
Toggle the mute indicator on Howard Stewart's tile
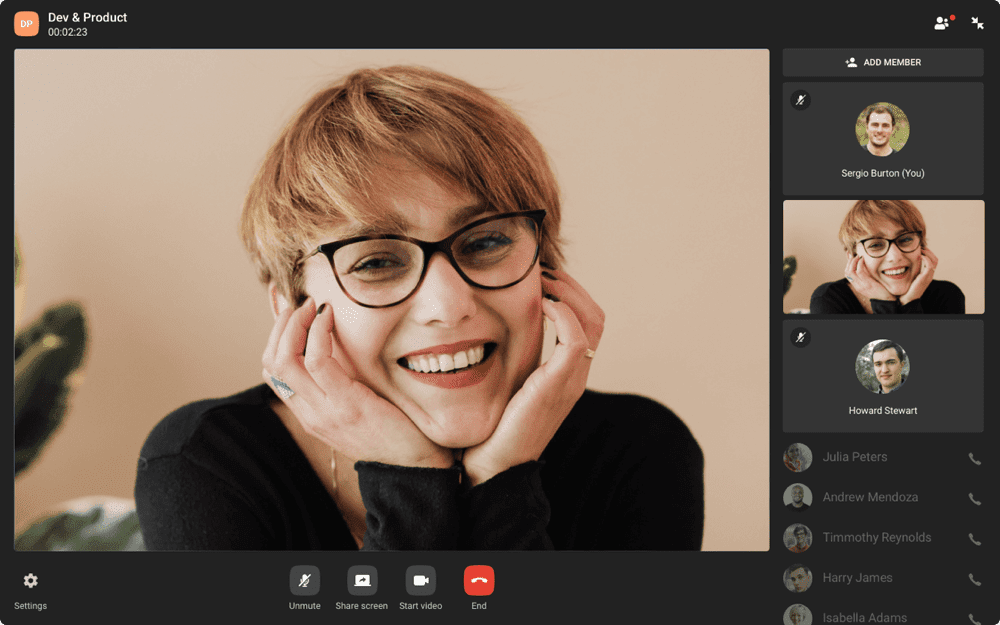(x=800, y=338)
